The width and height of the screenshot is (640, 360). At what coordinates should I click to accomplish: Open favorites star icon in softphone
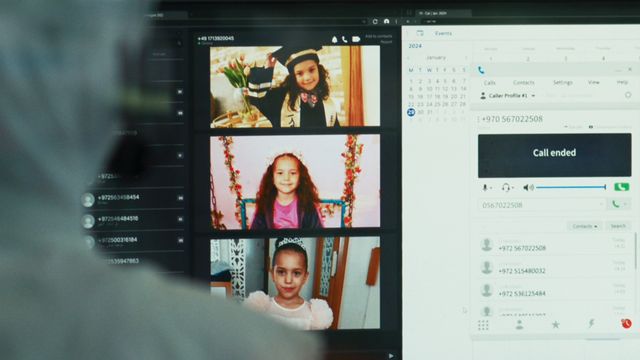pos(556,324)
